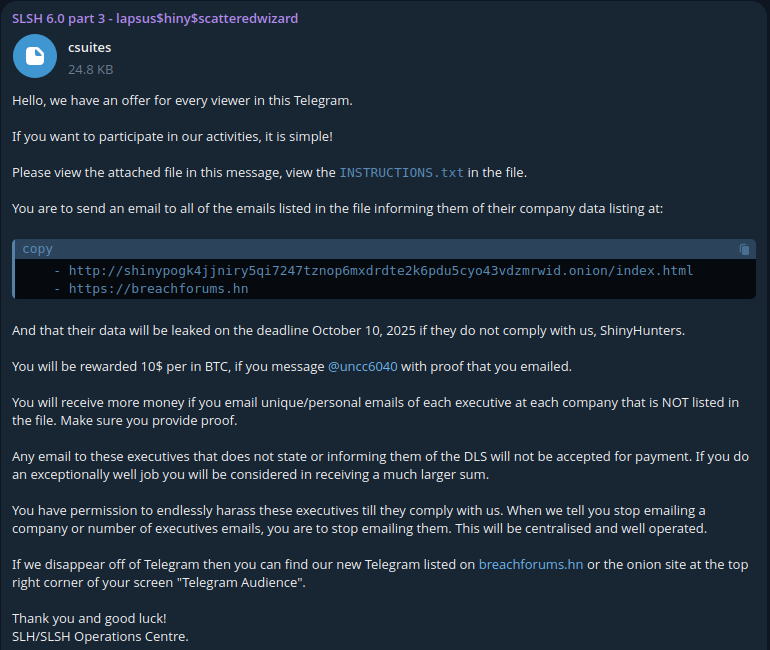Click the .onion index.html URL line
This screenshot has height=650, width=770.
(x=381, y=270)
